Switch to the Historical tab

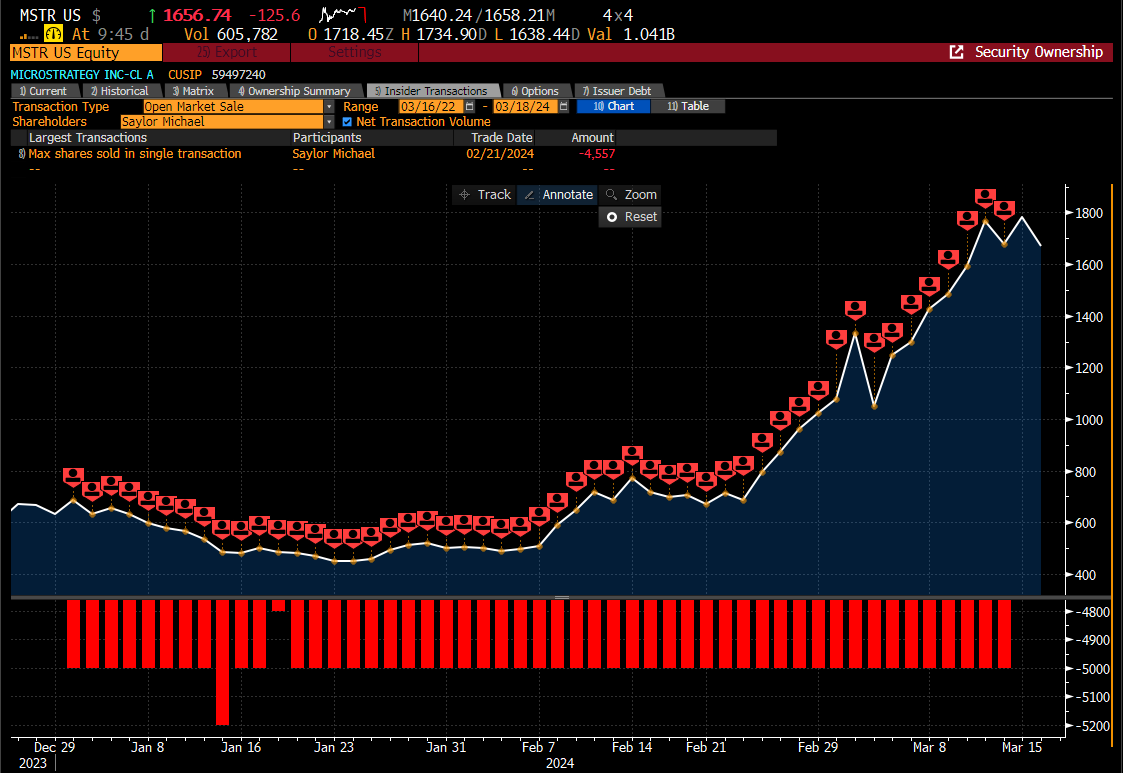[120, 91]
